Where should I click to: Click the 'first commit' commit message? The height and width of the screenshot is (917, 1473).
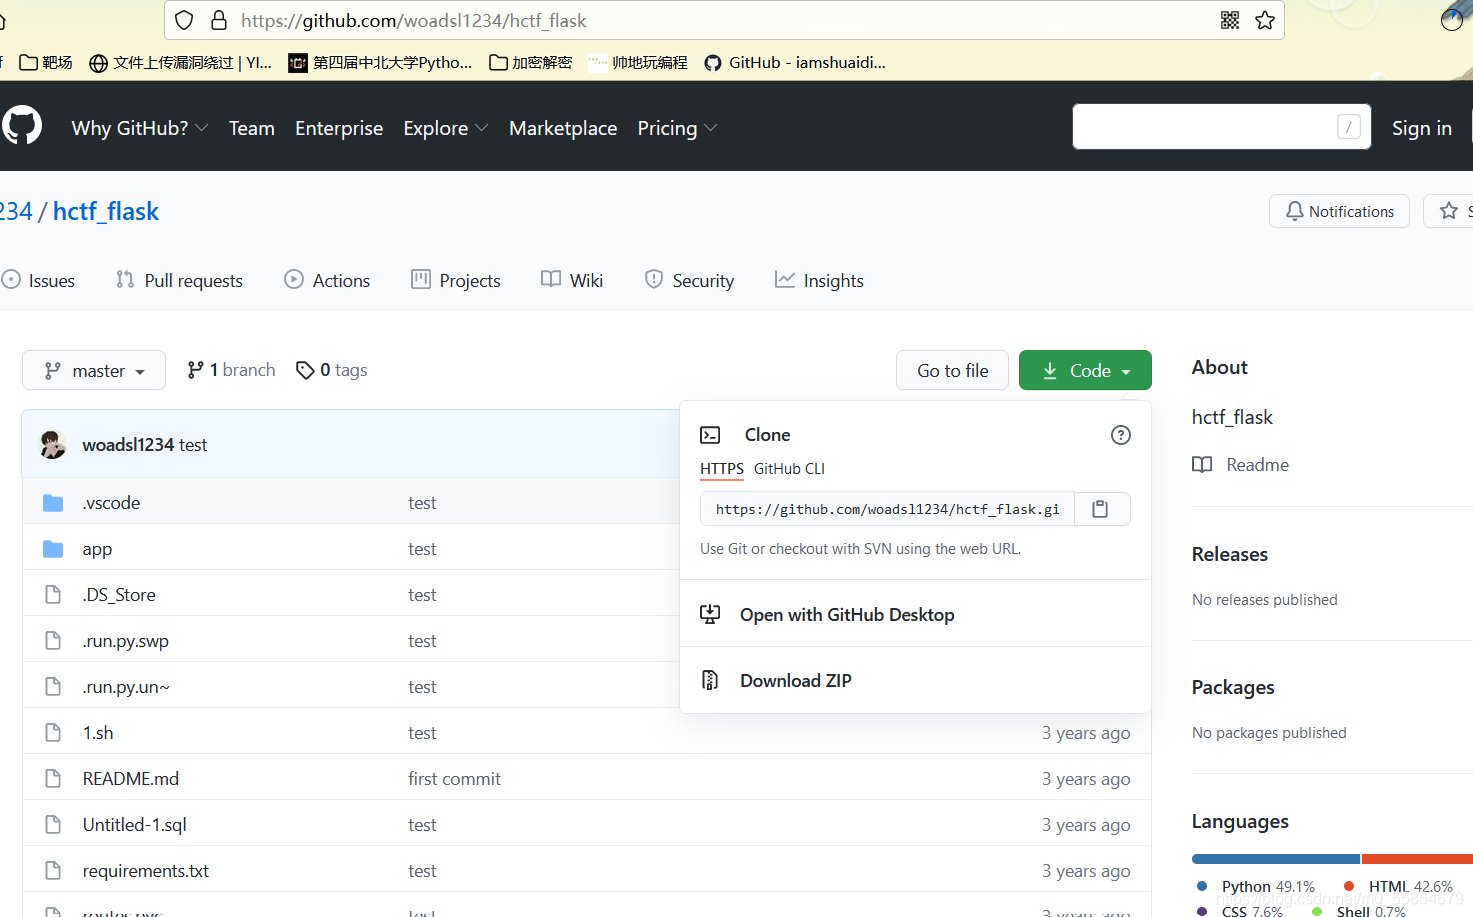(454, 779)
